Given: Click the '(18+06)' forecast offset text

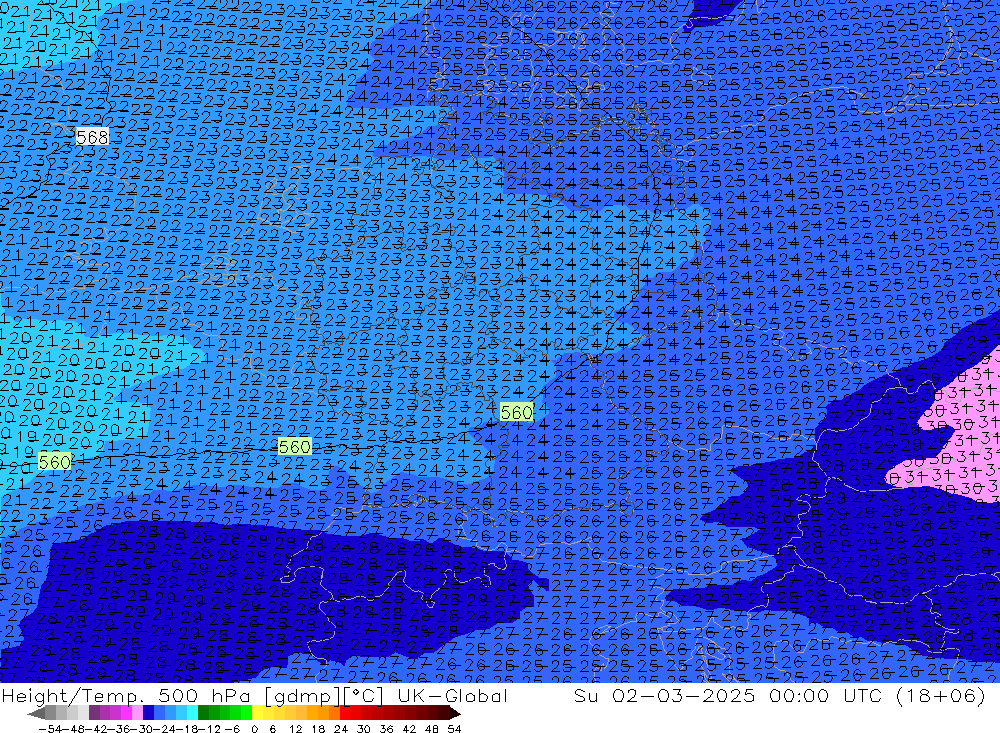Looking at the screenshot, I should tap(941, 695).
